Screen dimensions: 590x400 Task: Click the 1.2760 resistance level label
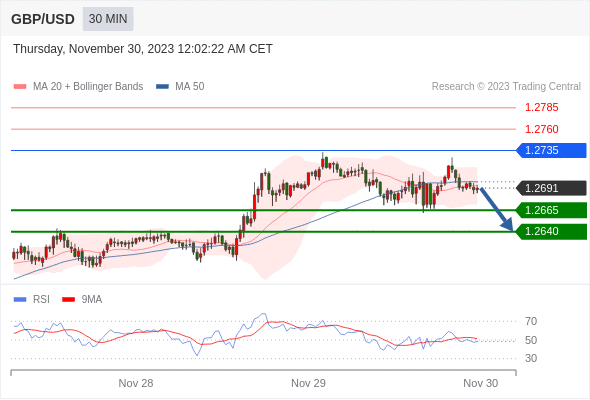coord(541,129)
